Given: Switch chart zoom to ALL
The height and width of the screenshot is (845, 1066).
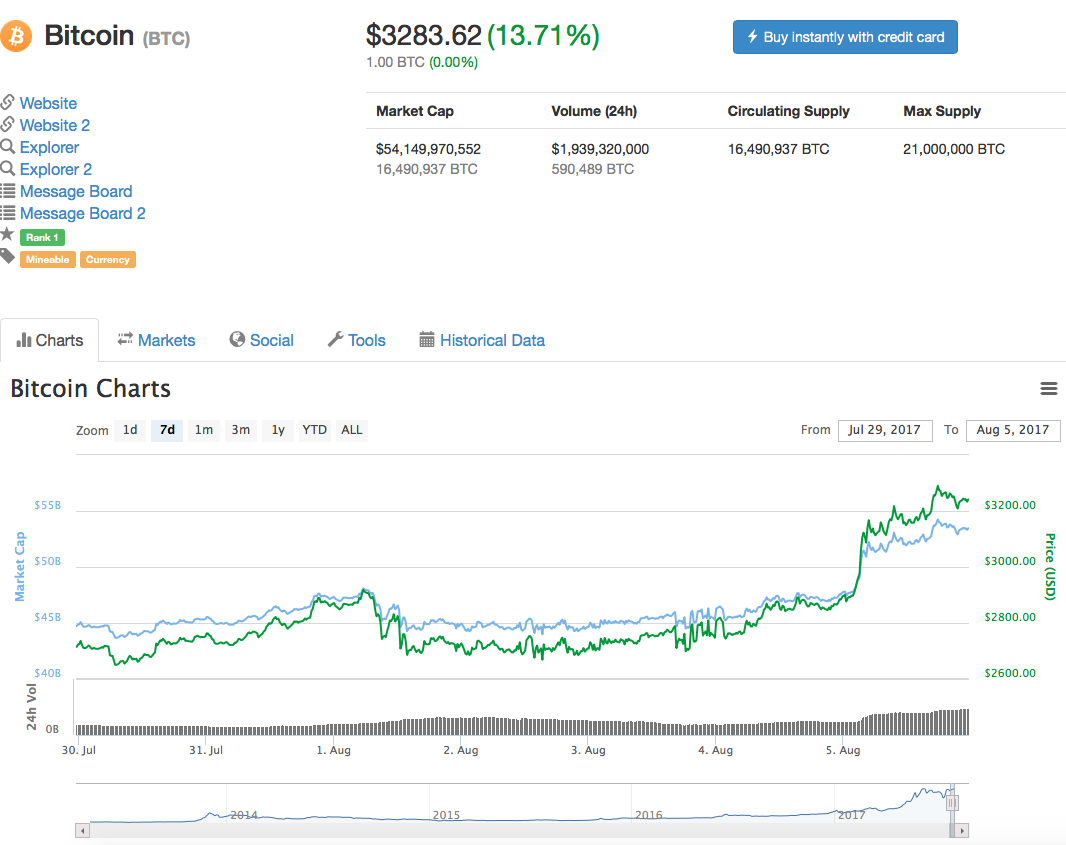Looking at the screenshot, I should click(351, 430).
